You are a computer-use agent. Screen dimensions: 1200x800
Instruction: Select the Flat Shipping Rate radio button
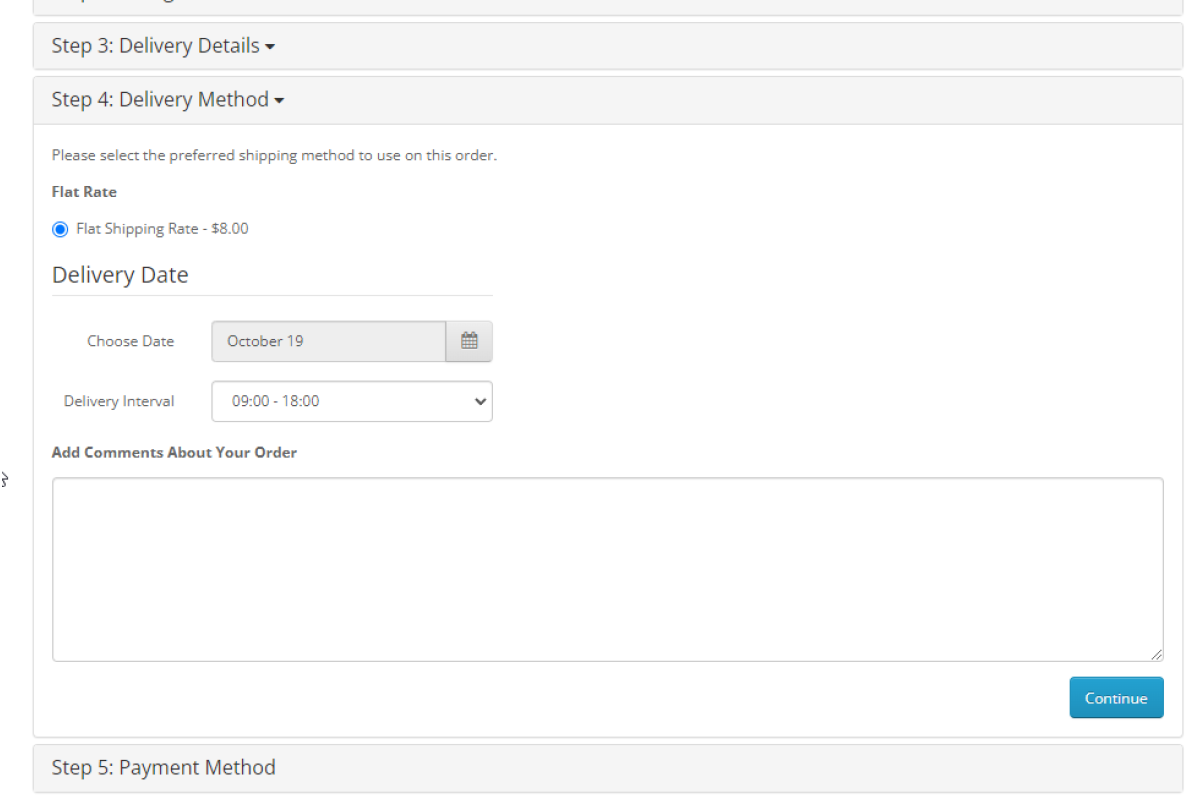coord(60,229)
